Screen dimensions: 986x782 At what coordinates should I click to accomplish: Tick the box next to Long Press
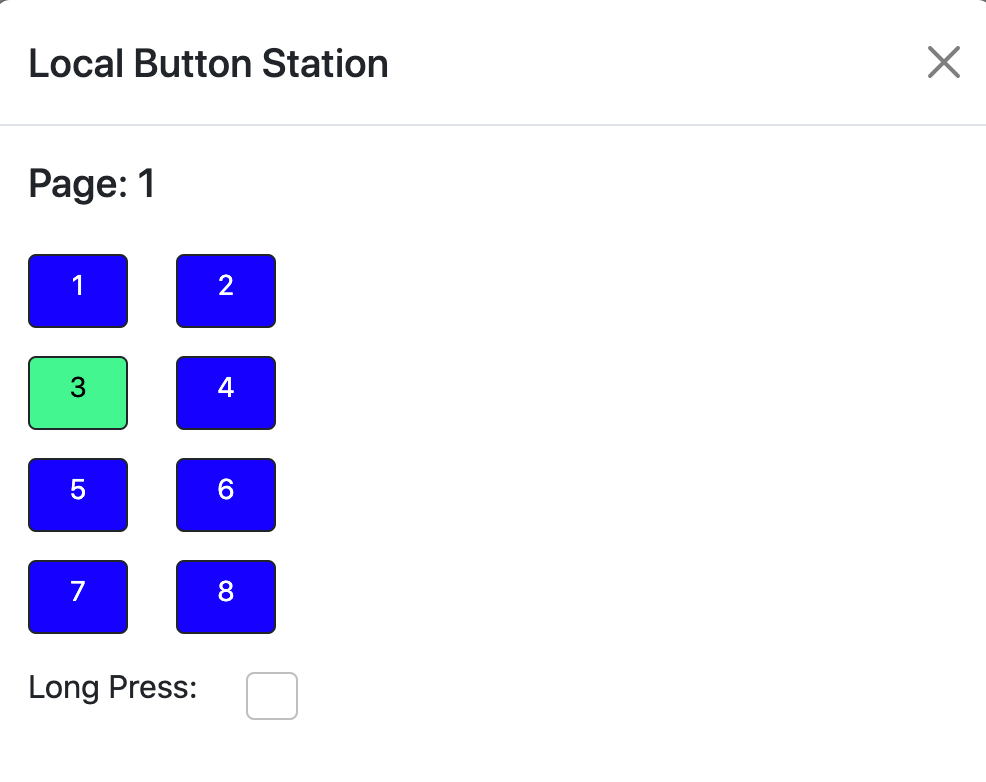click(272, 696)
